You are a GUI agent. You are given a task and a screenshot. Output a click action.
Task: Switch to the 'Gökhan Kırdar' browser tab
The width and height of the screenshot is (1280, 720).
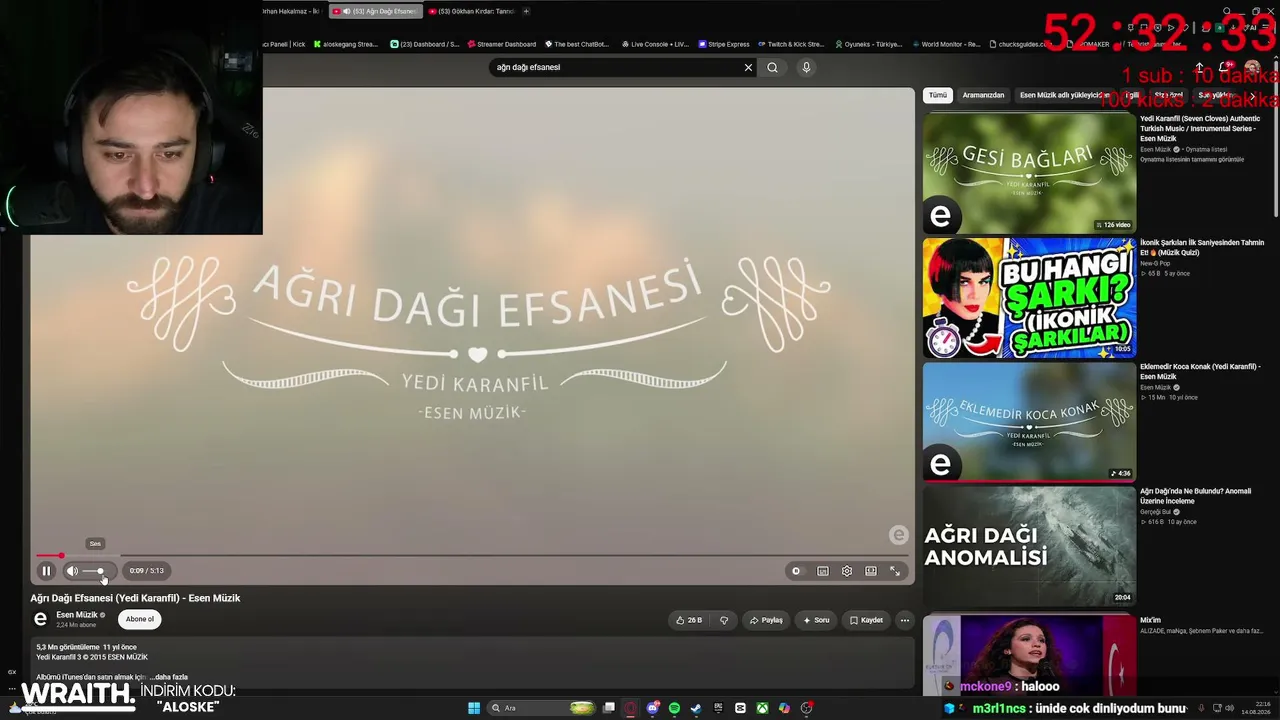point(471,11)
